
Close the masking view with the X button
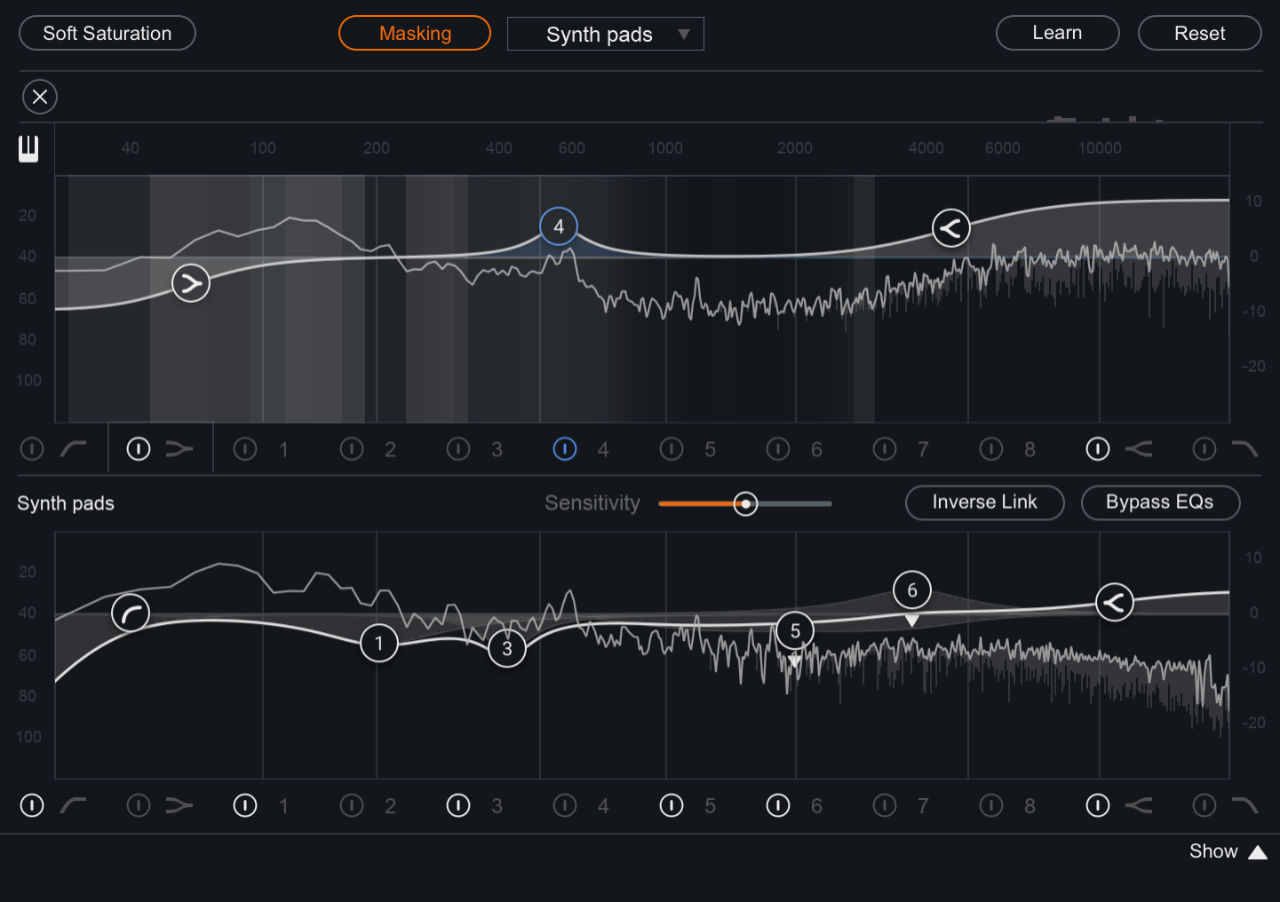(x=39, y=97)
